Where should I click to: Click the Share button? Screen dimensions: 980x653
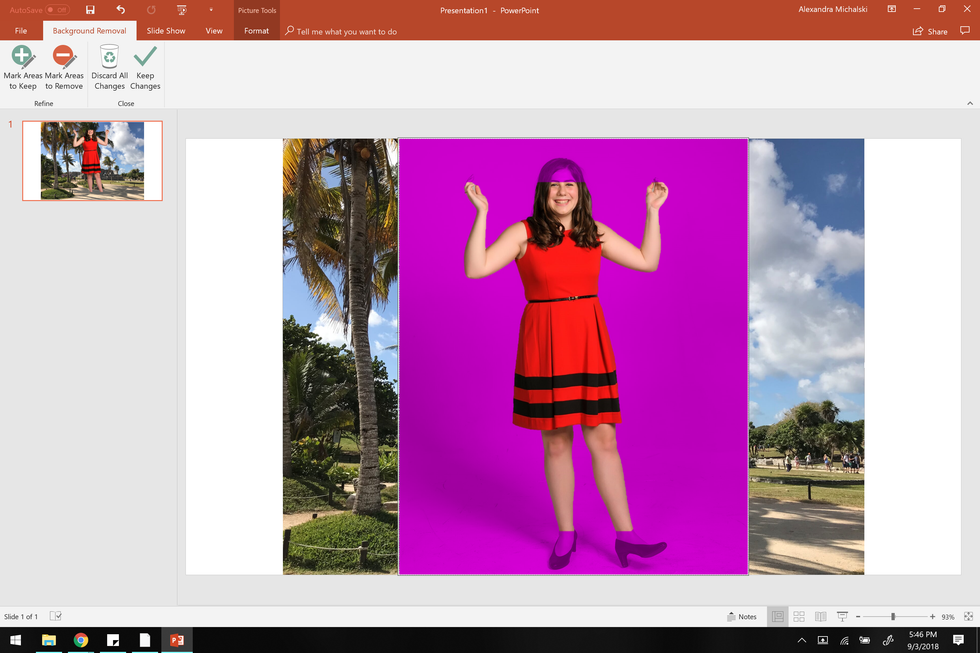(930, 31)
